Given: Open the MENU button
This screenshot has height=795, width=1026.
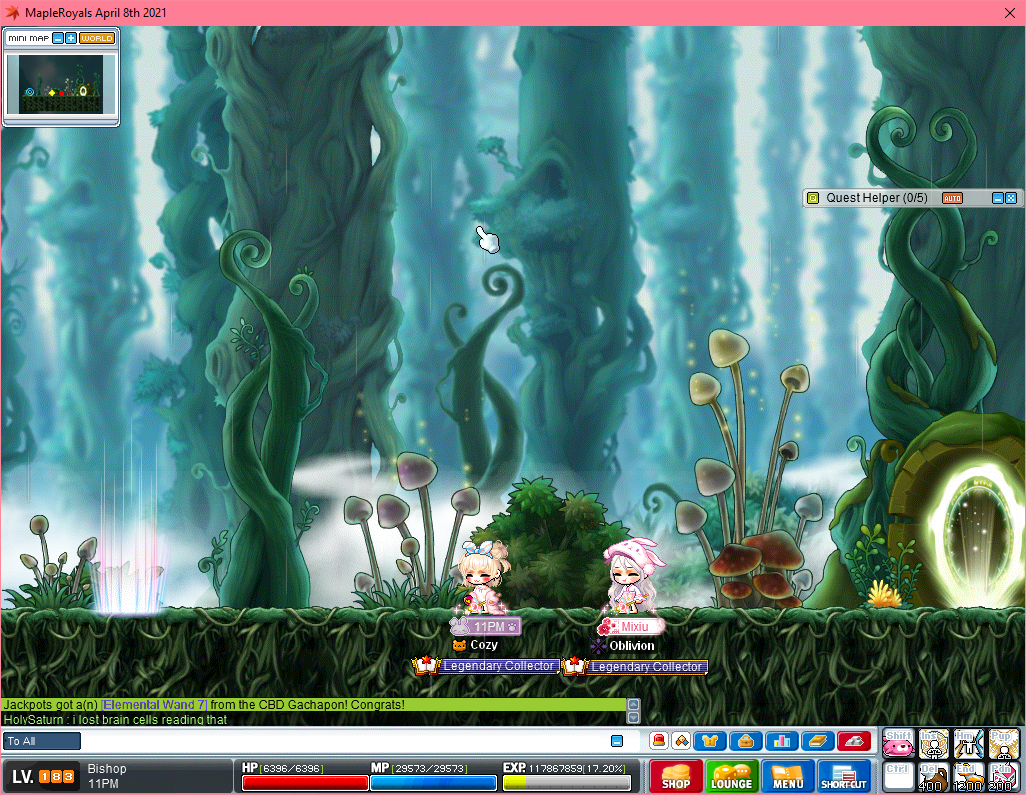Looking at the screenshot, I should 788,776.
